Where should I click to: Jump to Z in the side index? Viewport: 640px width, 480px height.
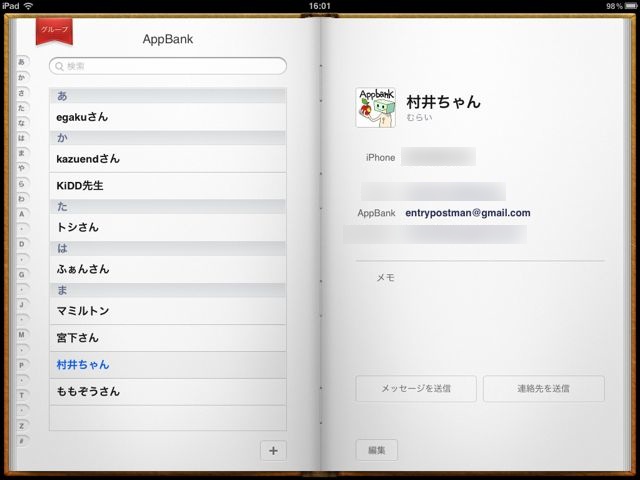(22, 426)
